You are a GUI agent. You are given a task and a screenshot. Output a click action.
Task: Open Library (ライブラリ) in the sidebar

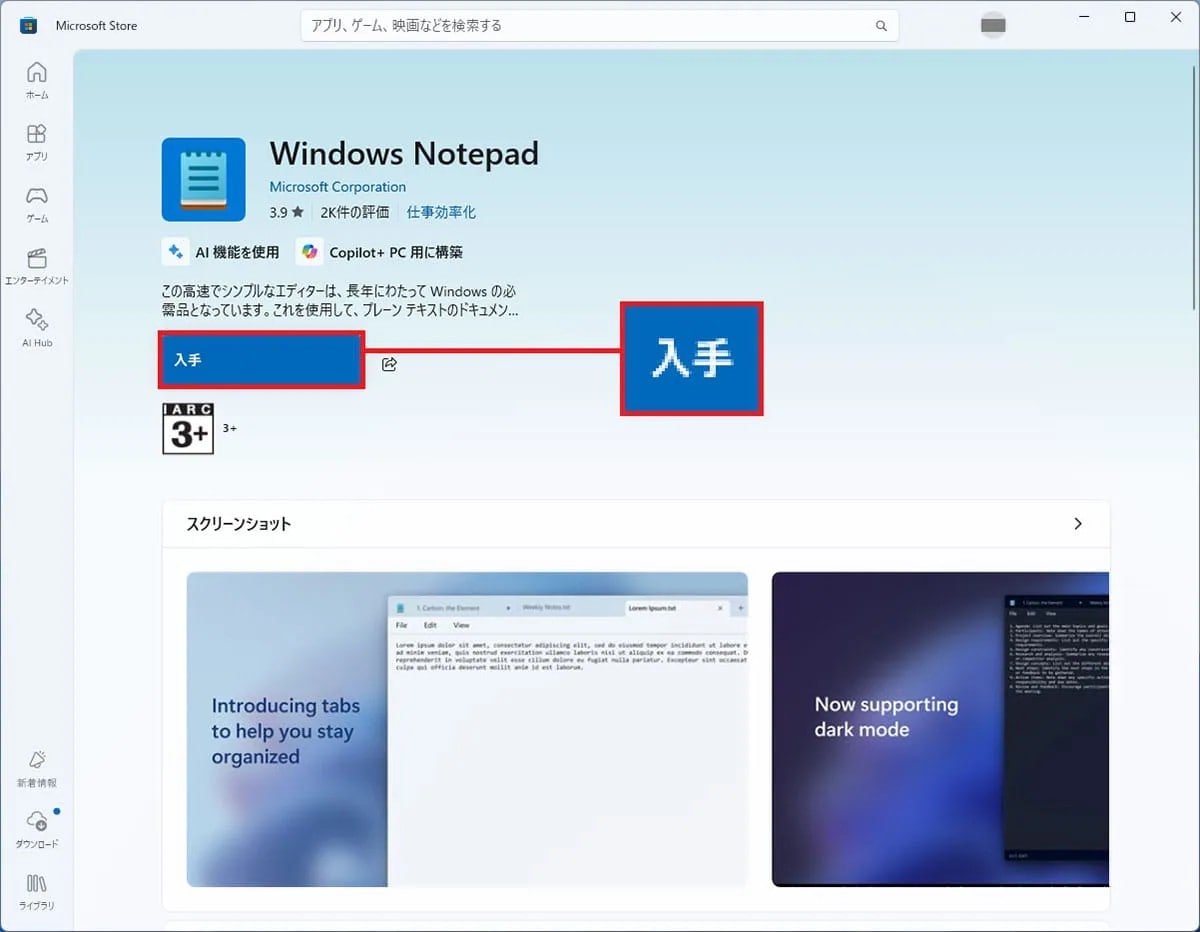[x=37, y=891]
